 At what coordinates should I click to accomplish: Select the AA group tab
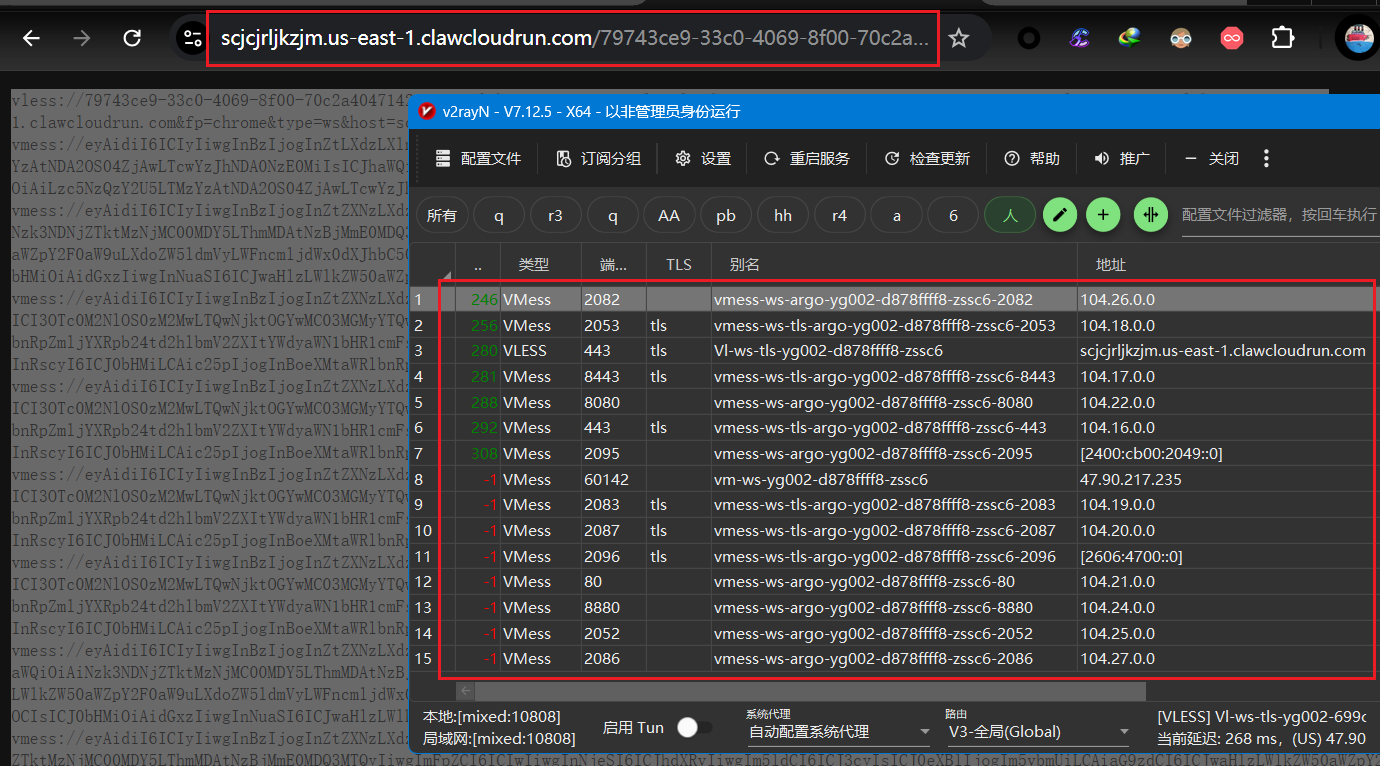pos(669,215)
